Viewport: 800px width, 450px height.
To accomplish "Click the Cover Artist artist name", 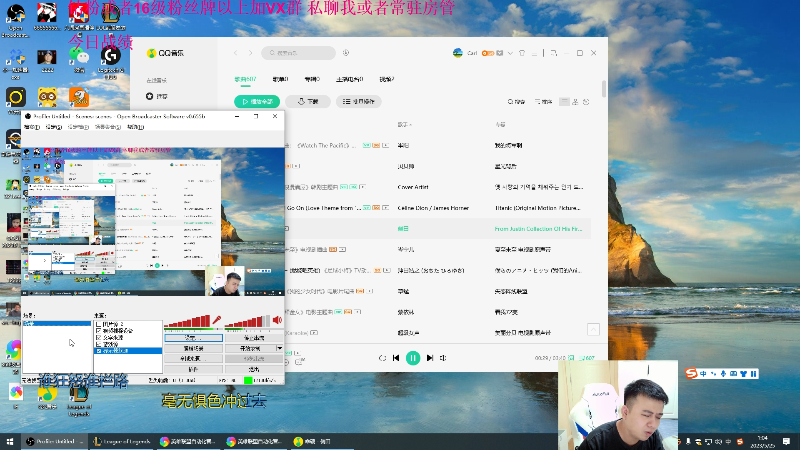I will (x=413, y=187).
